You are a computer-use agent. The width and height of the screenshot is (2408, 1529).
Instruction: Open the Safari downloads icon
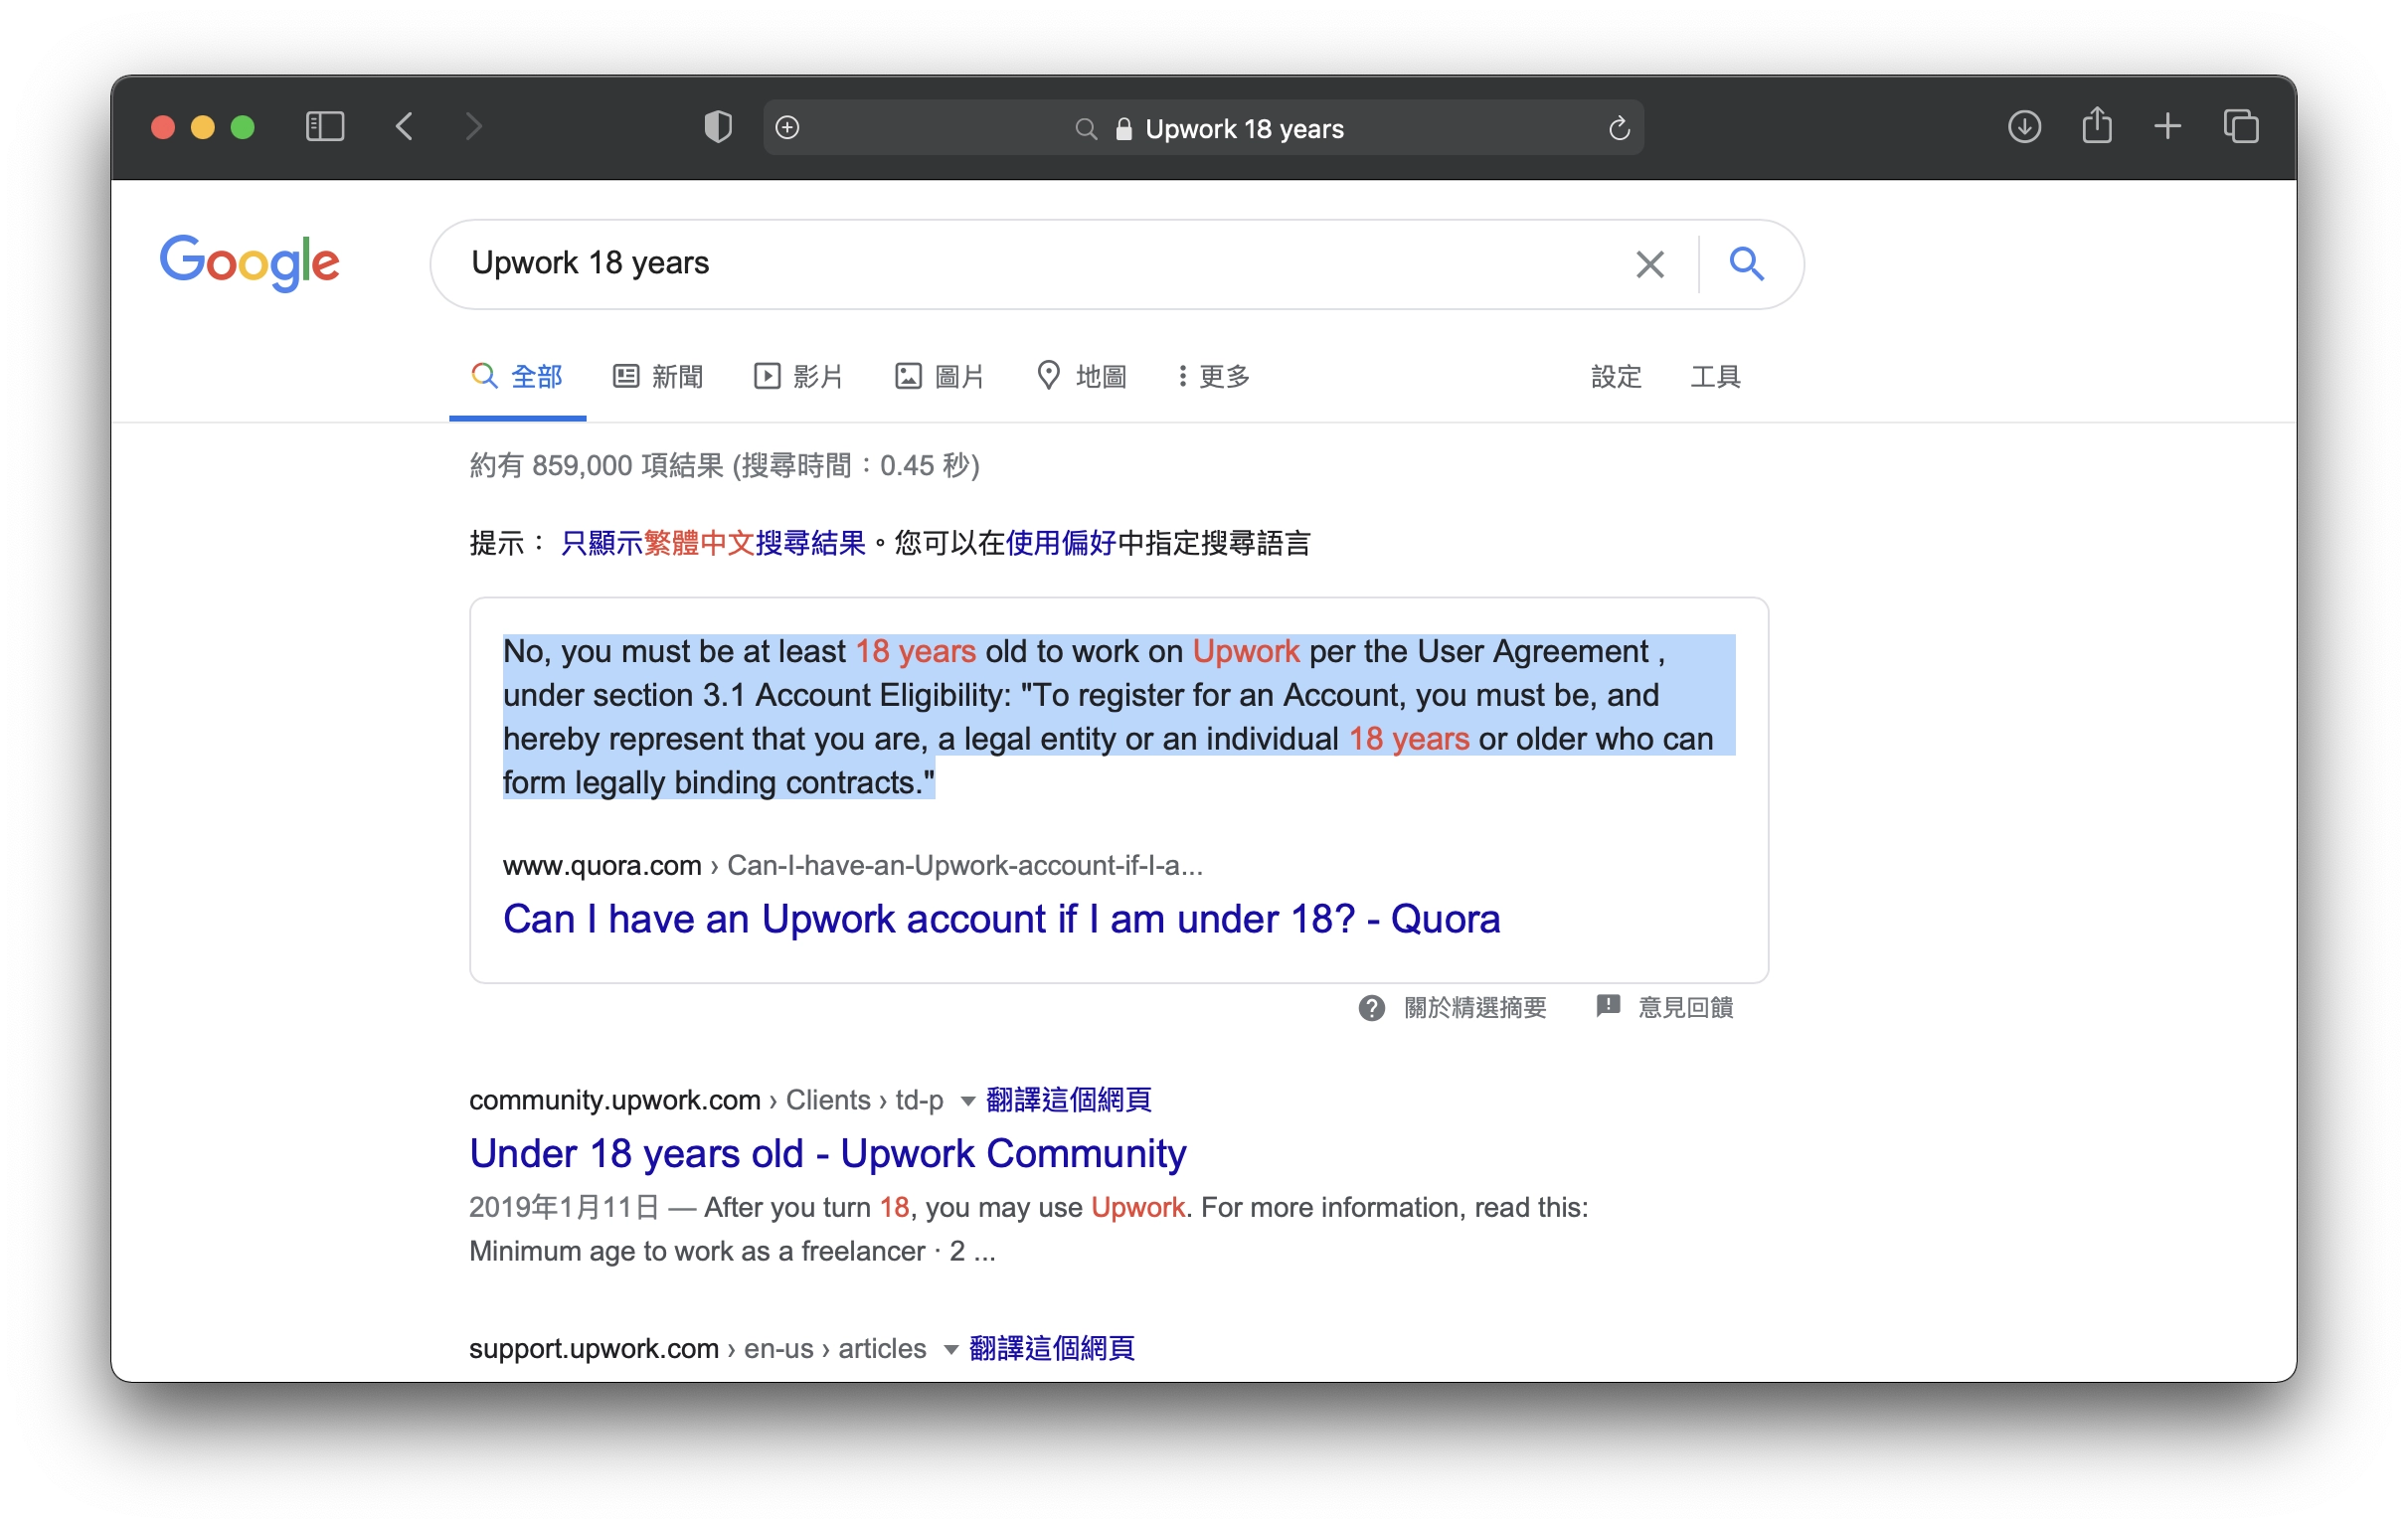(x=2024, y=127)
